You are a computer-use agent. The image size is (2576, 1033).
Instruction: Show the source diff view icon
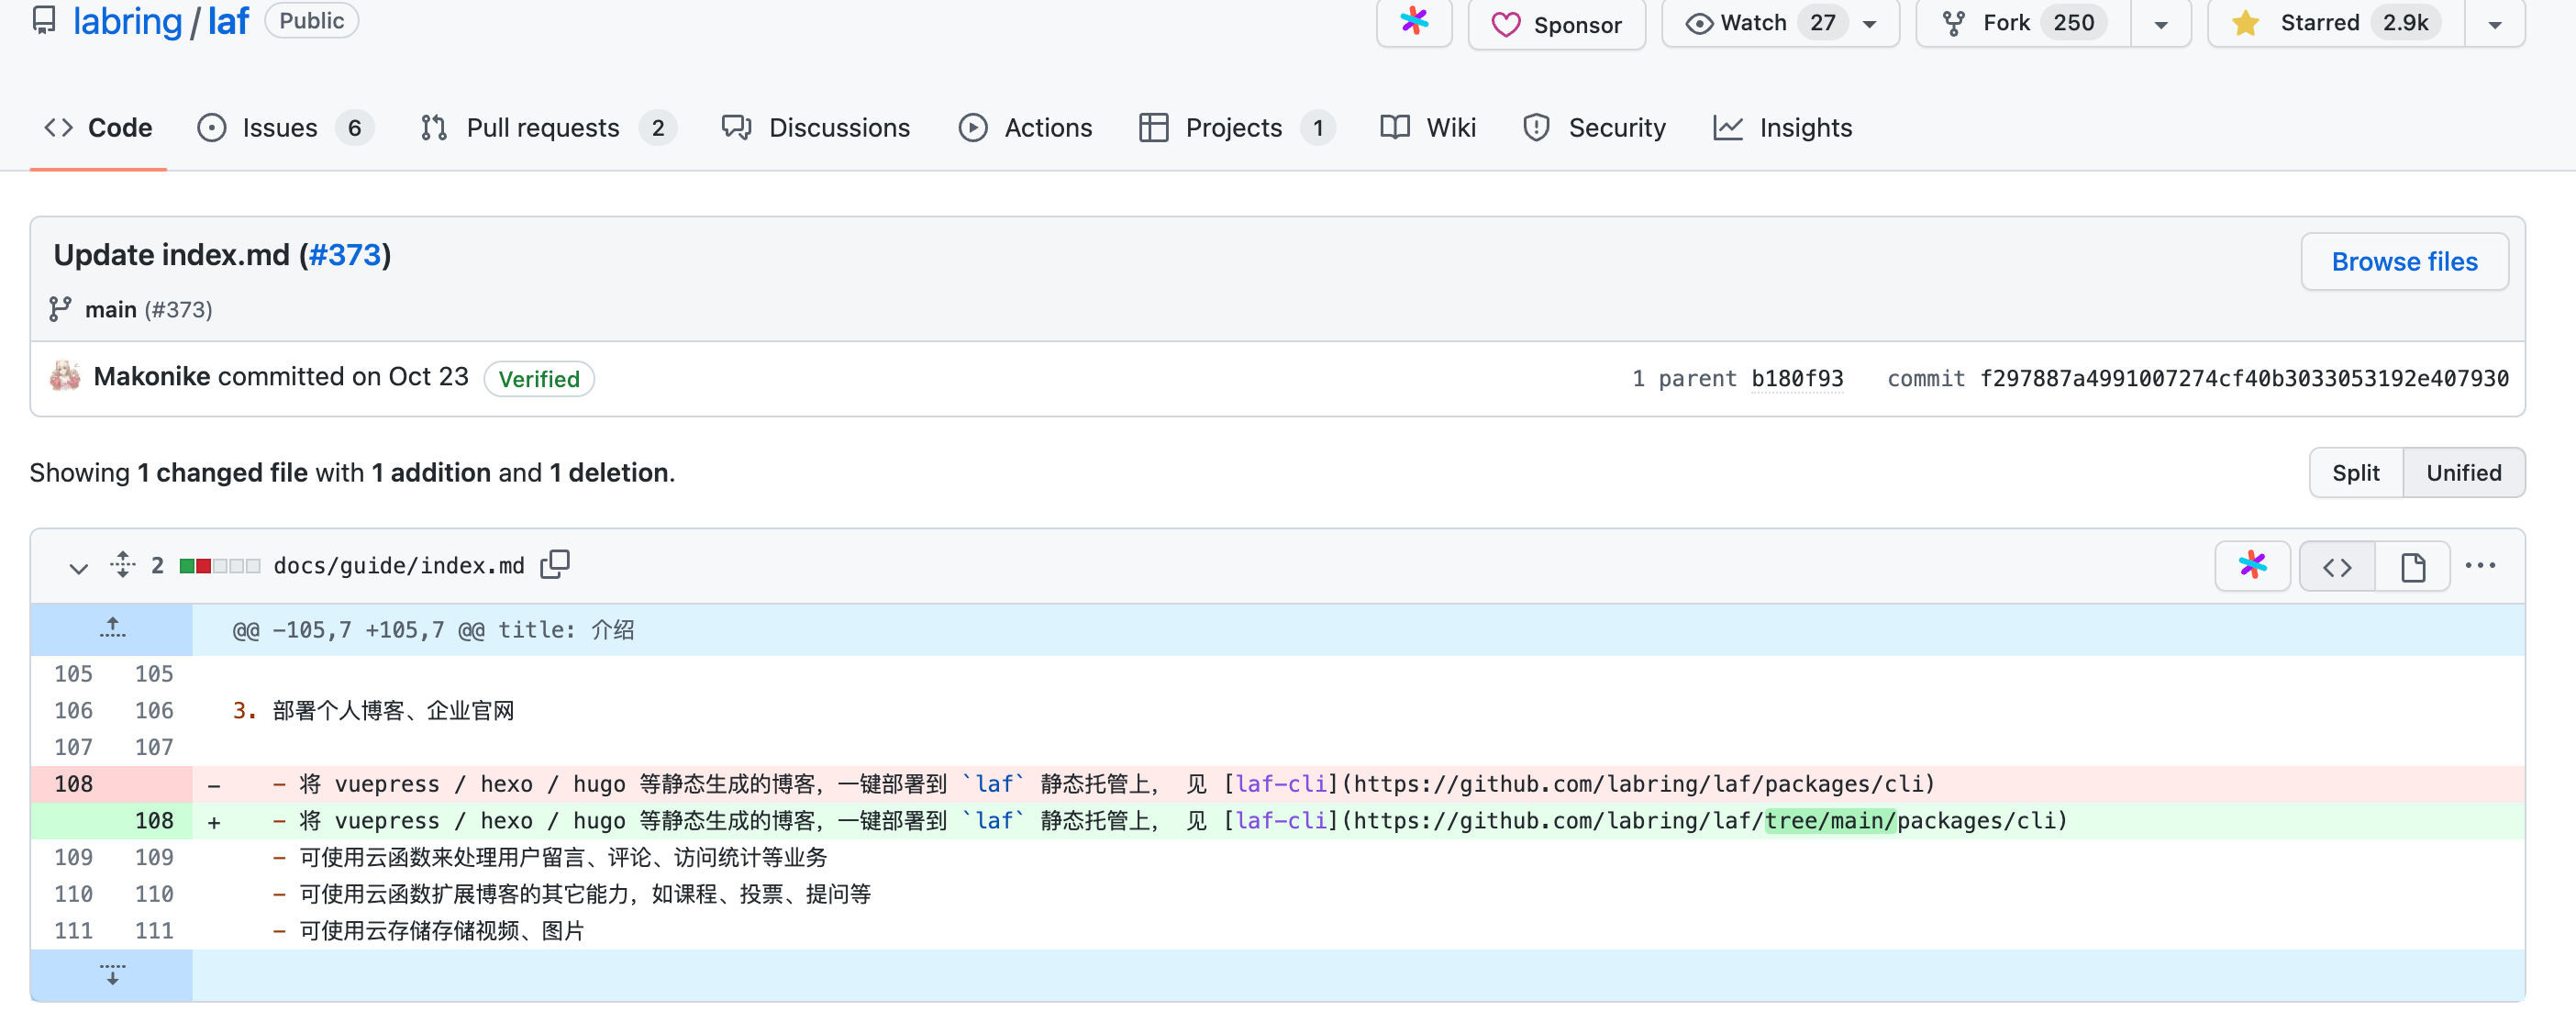coord(2337,567)
